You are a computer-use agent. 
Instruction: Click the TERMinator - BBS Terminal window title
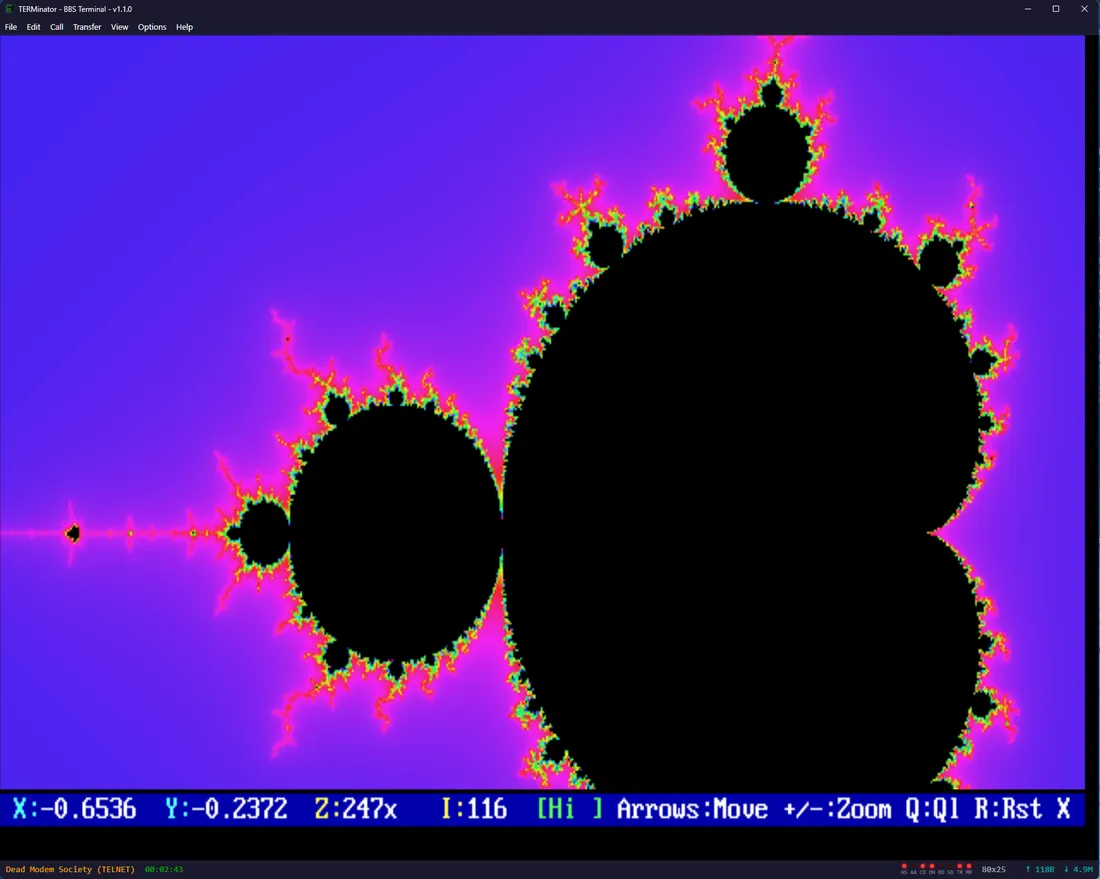click(75, 9)
